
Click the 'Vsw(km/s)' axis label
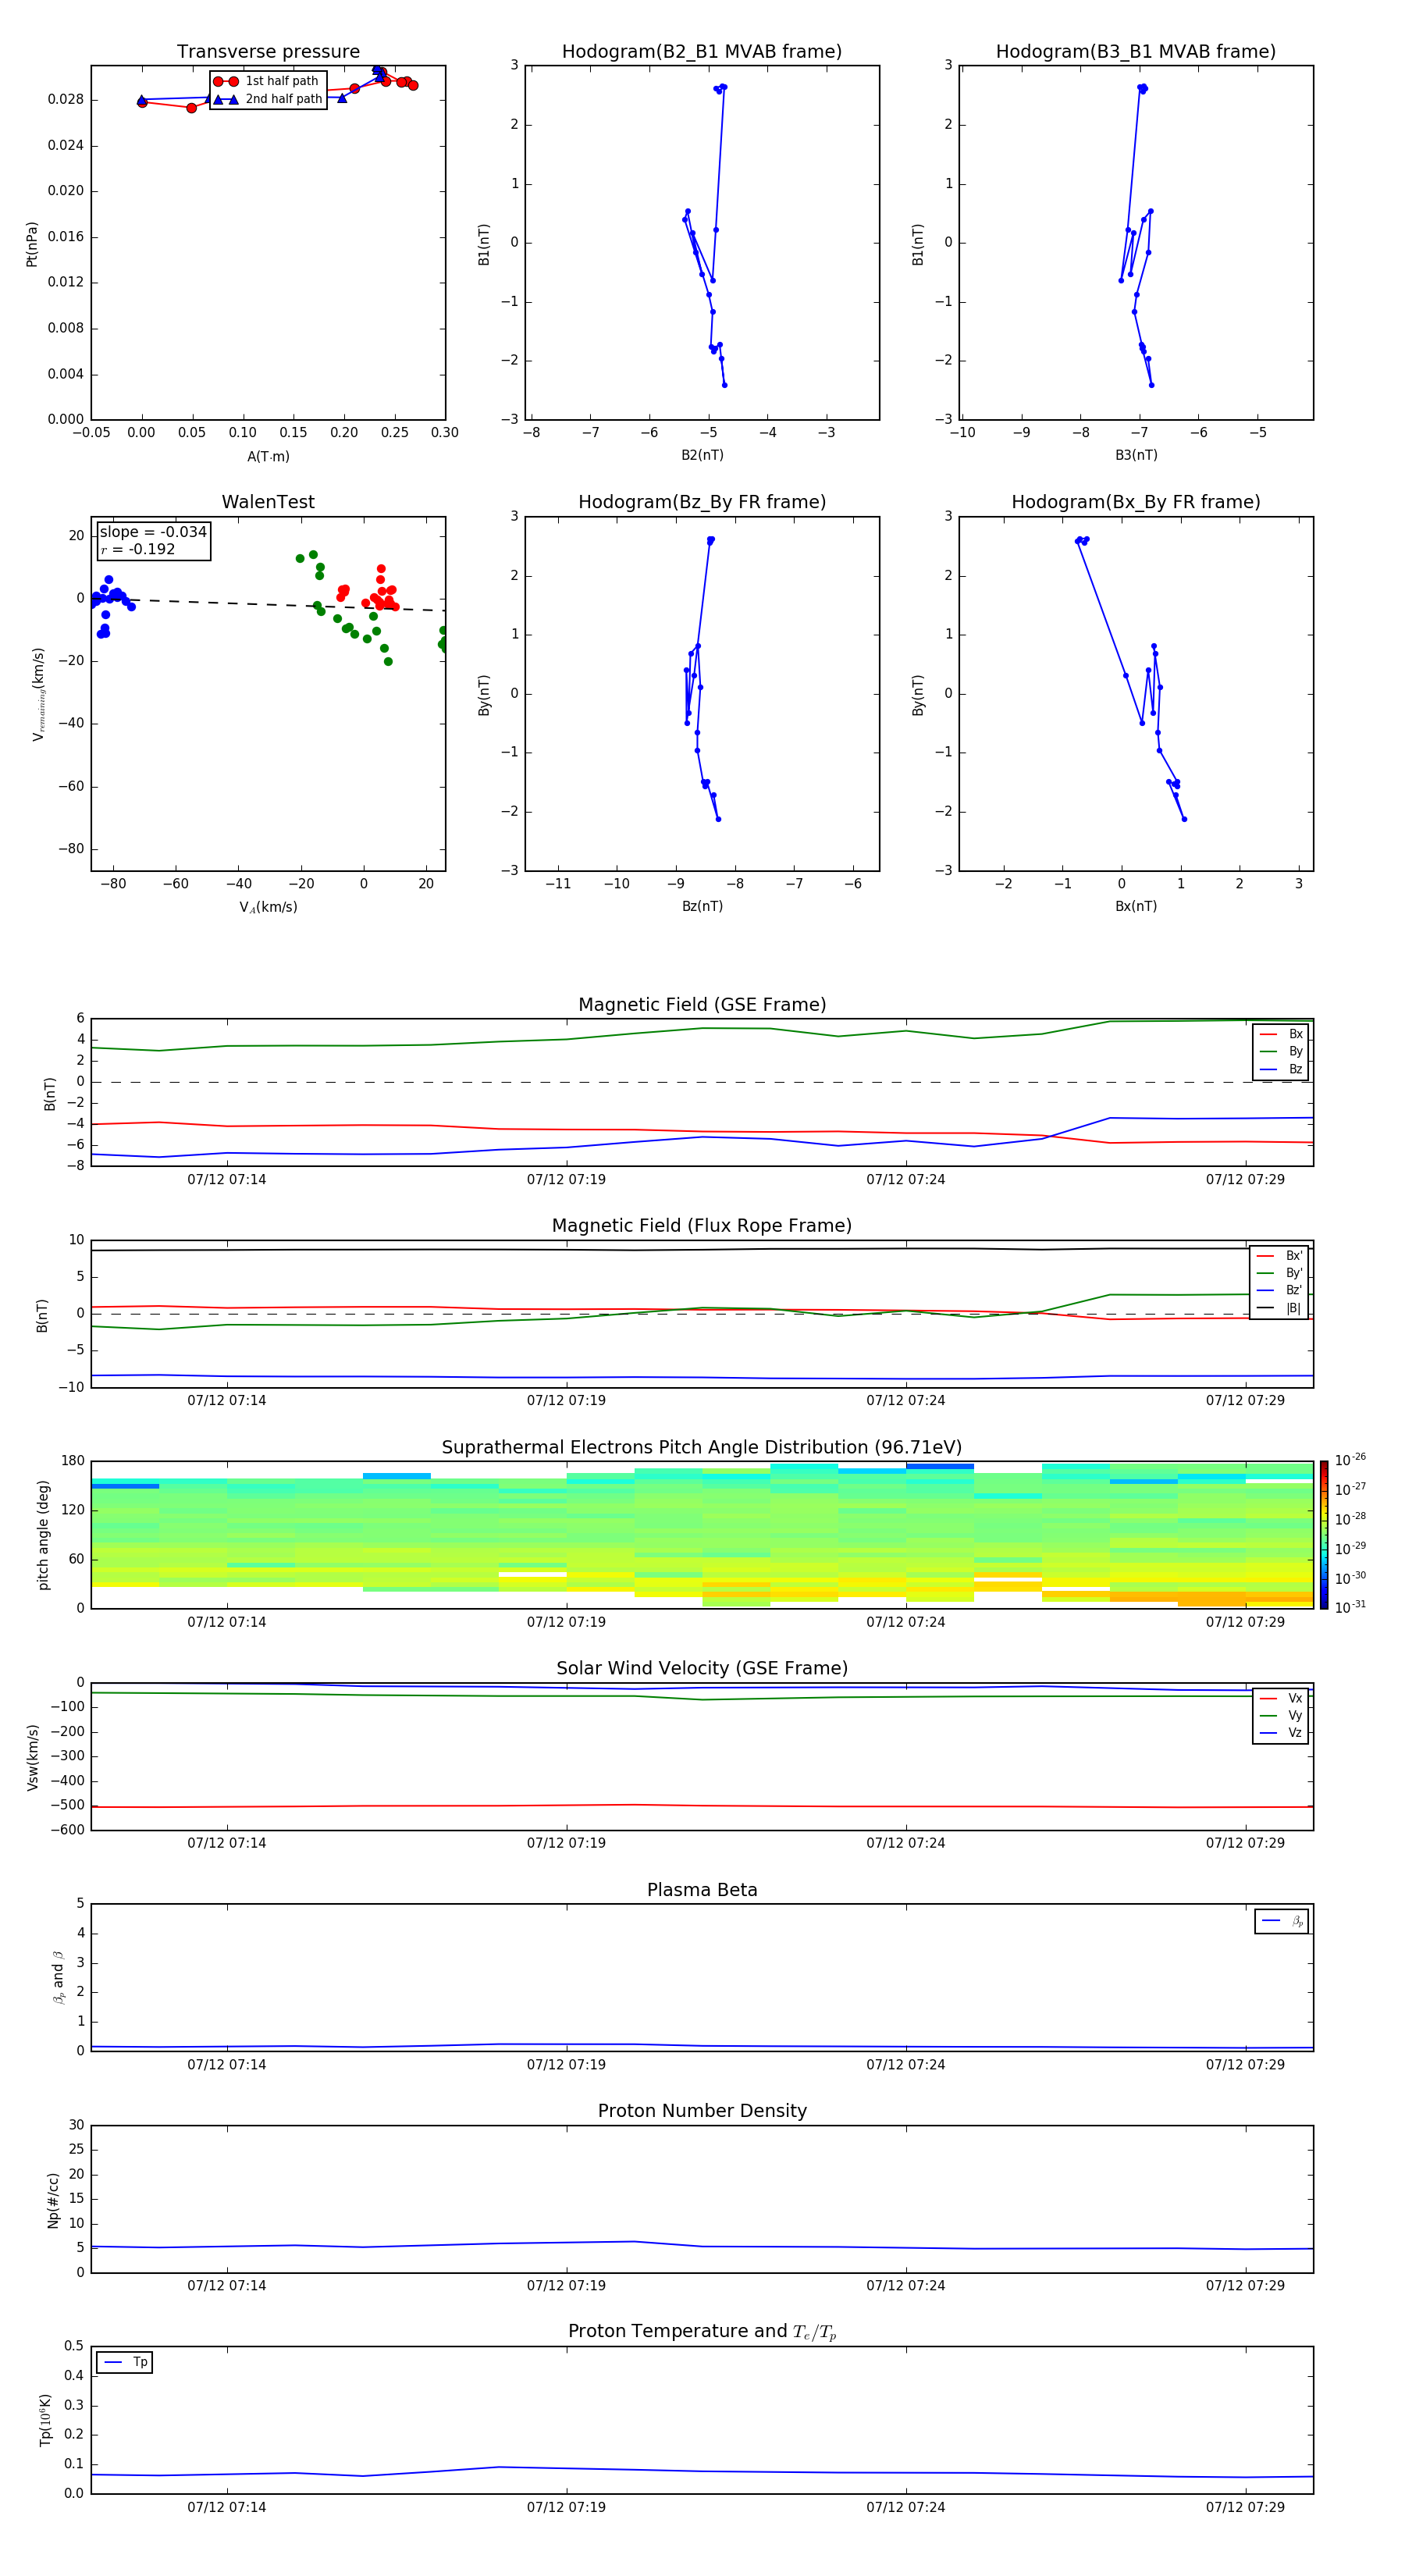(33, 1757)
